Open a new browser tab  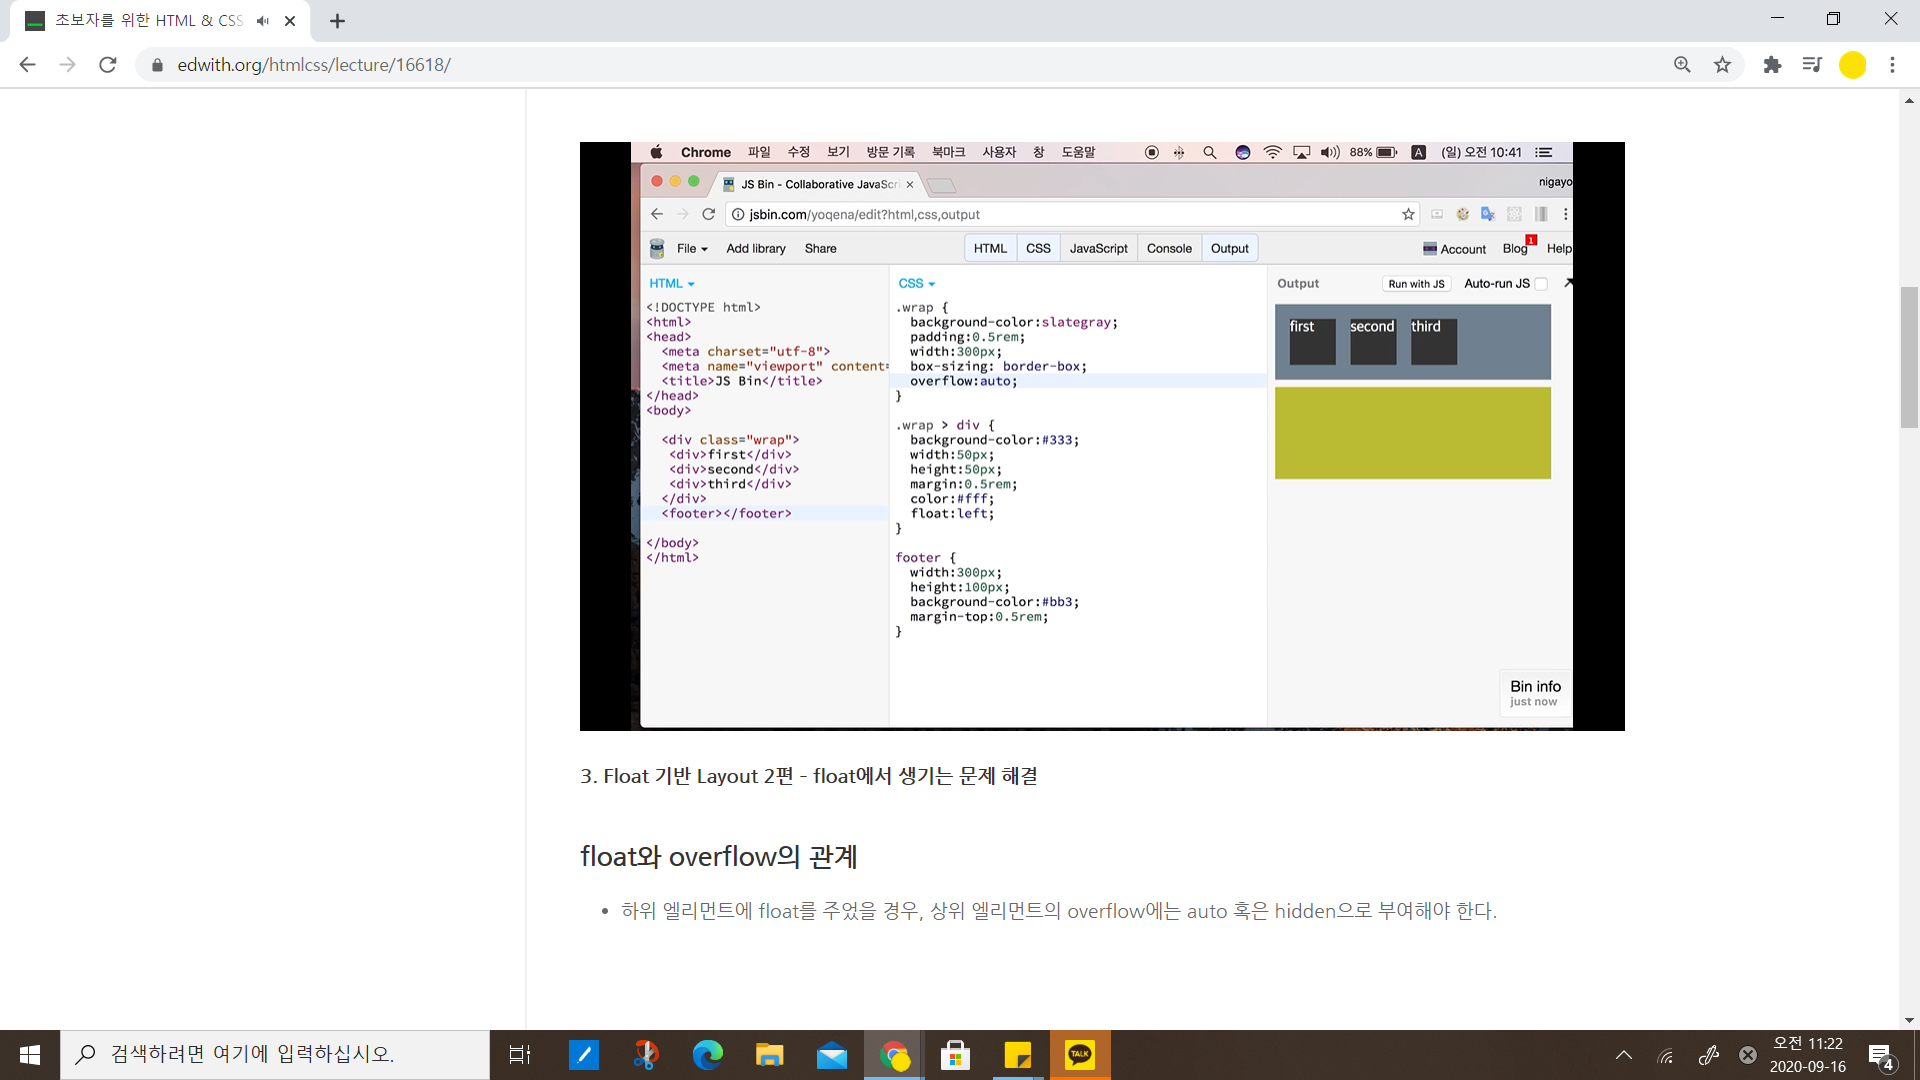click(337, 21)
